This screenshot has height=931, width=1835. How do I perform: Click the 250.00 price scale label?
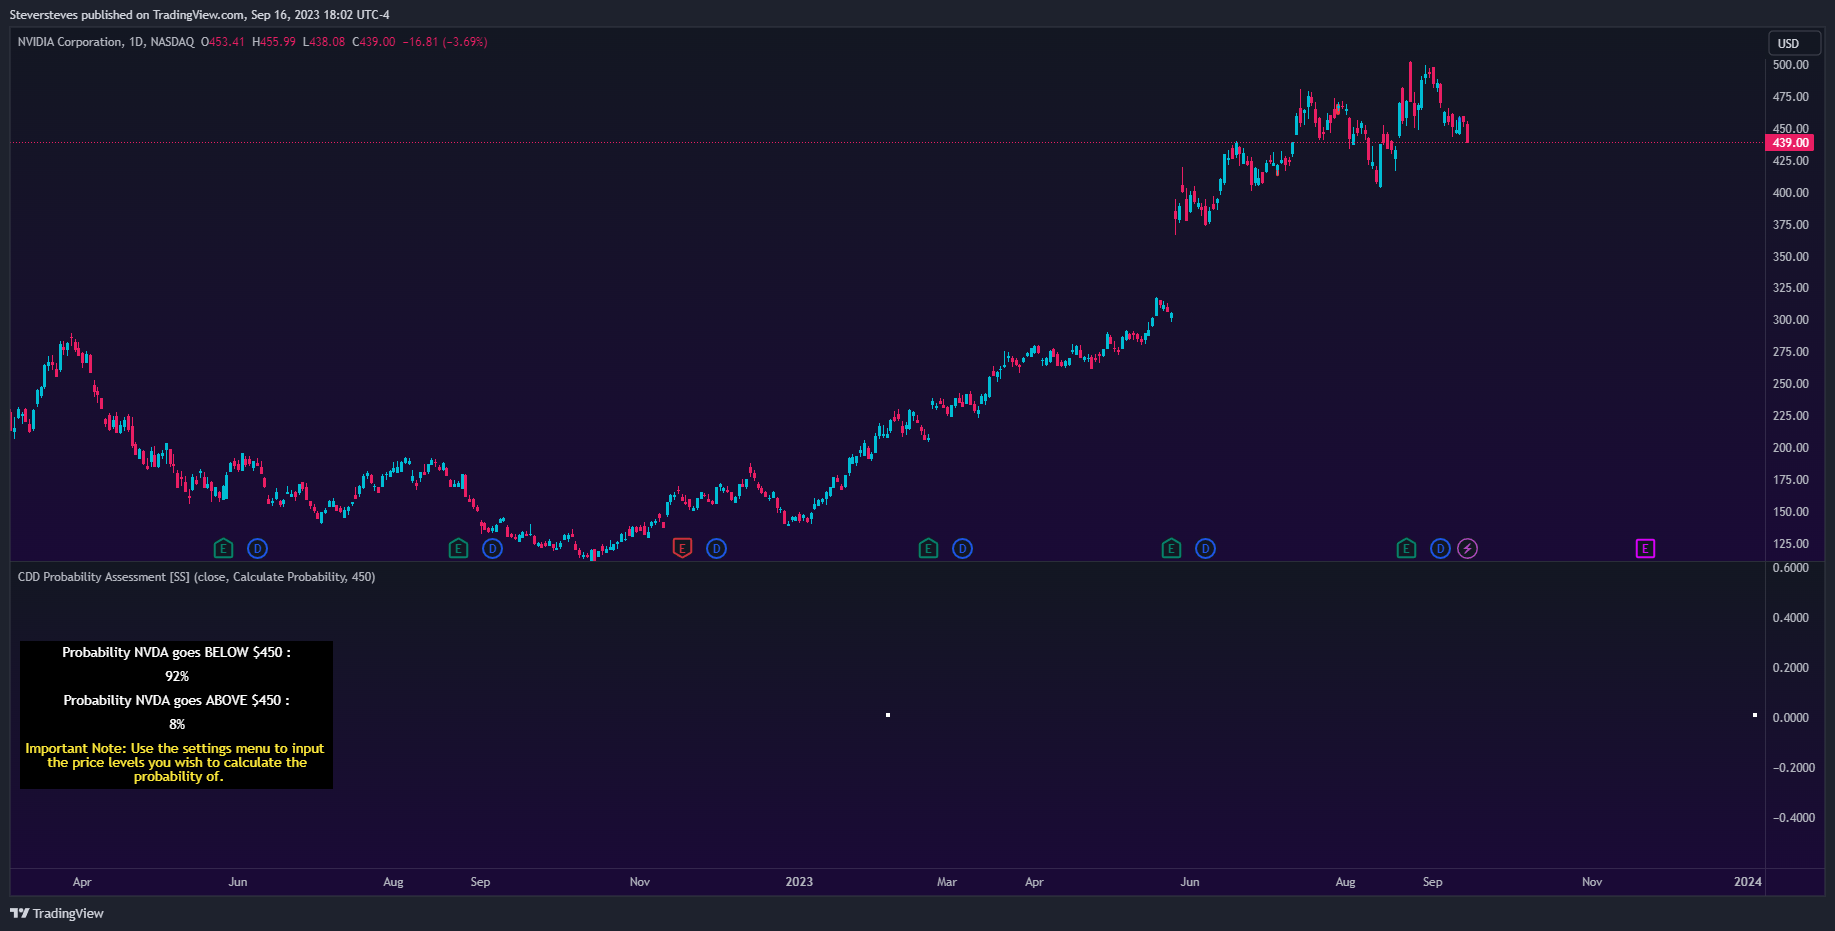point(1790,384)
